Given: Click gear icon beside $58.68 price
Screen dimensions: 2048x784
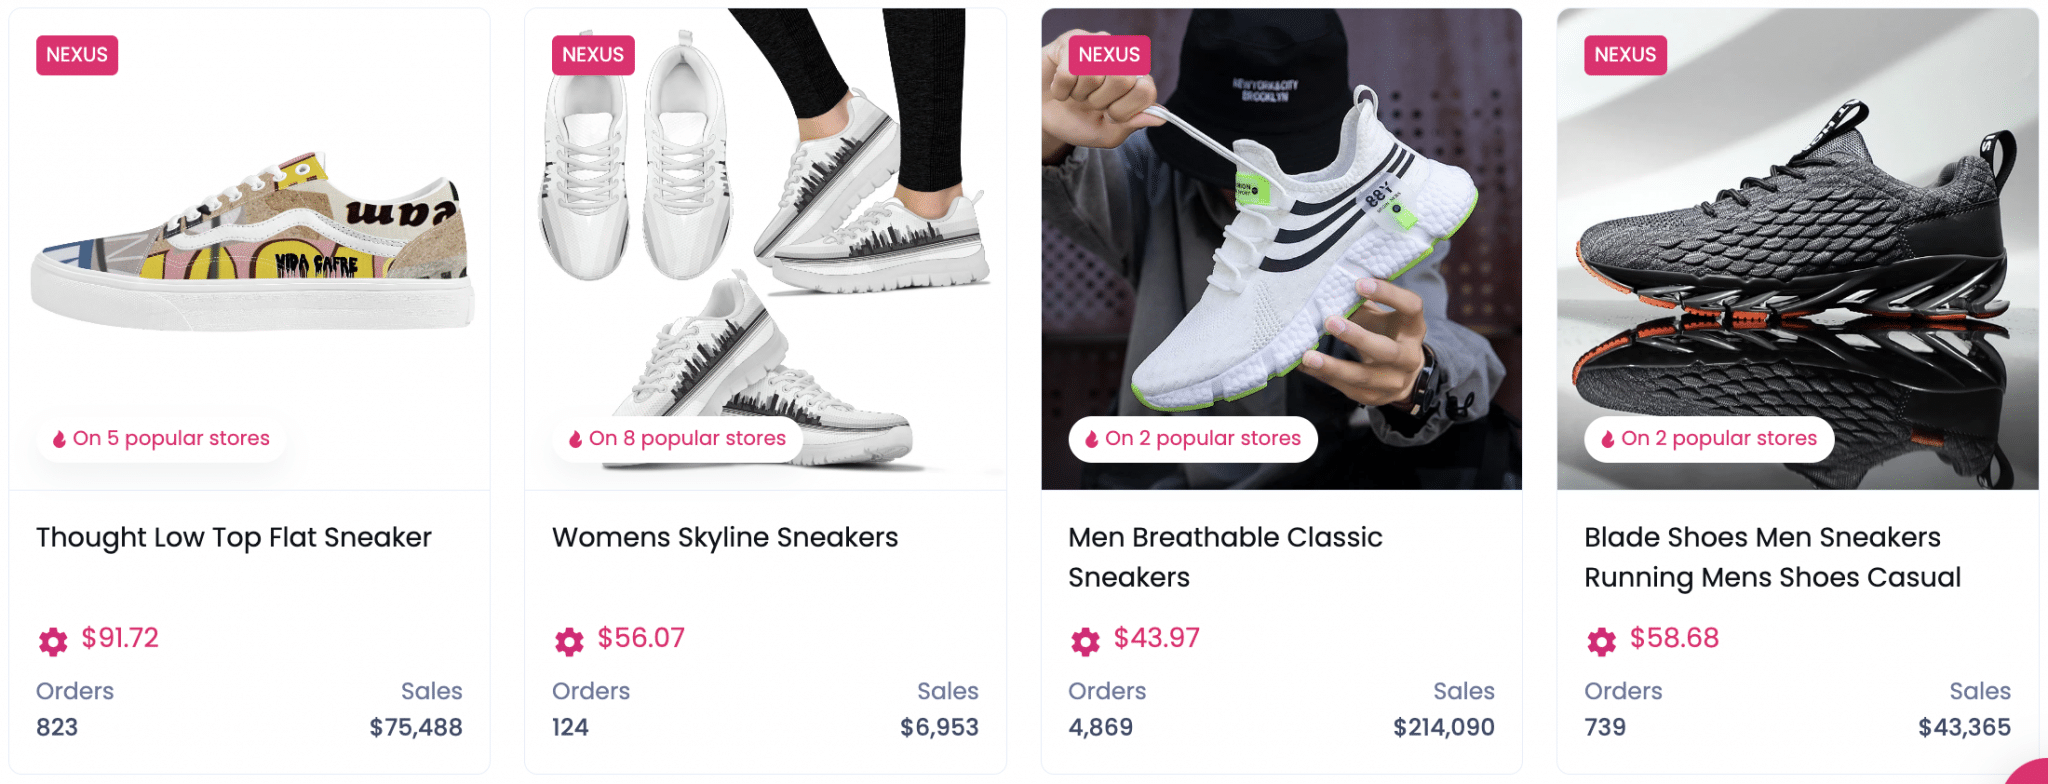Looking at the screenshot, I should (1601, 641).
